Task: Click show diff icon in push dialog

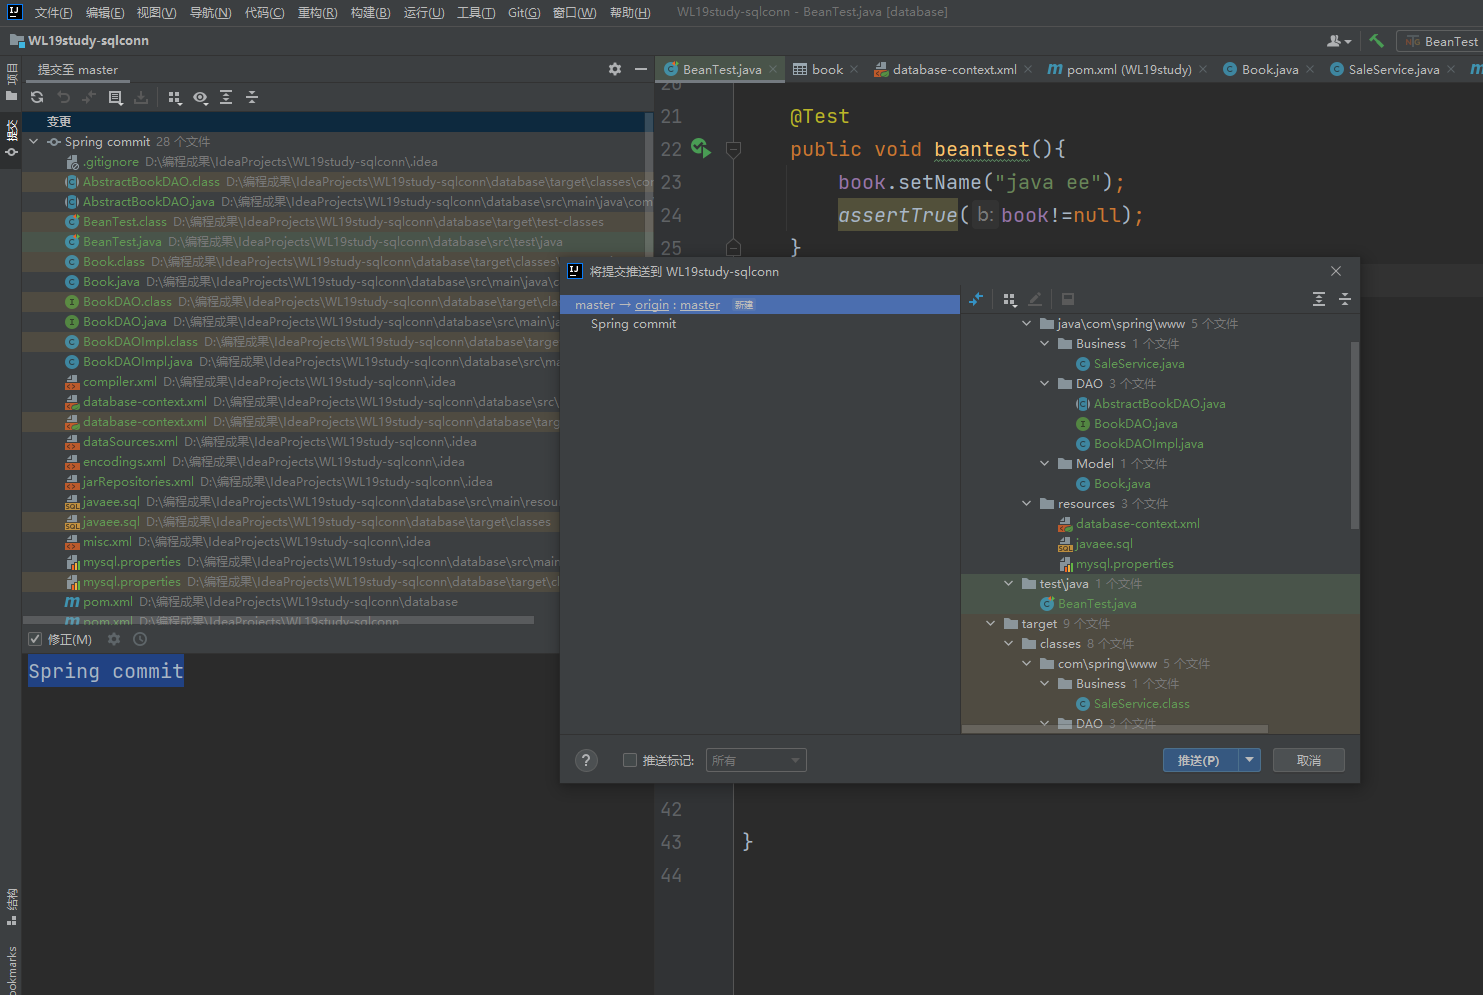Action: 976,299
